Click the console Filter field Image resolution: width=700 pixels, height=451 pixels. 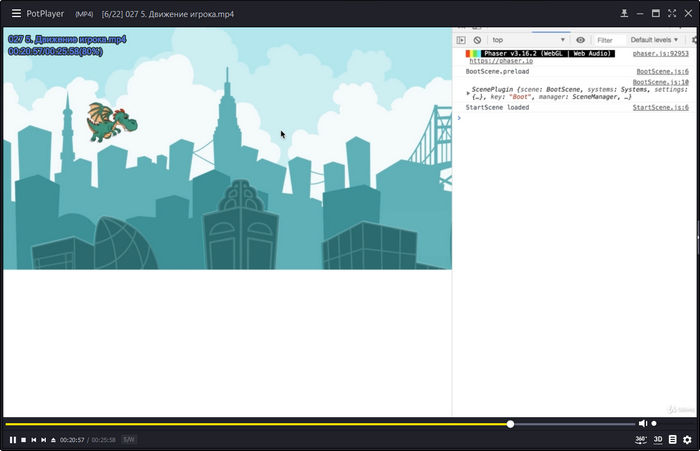606,40
